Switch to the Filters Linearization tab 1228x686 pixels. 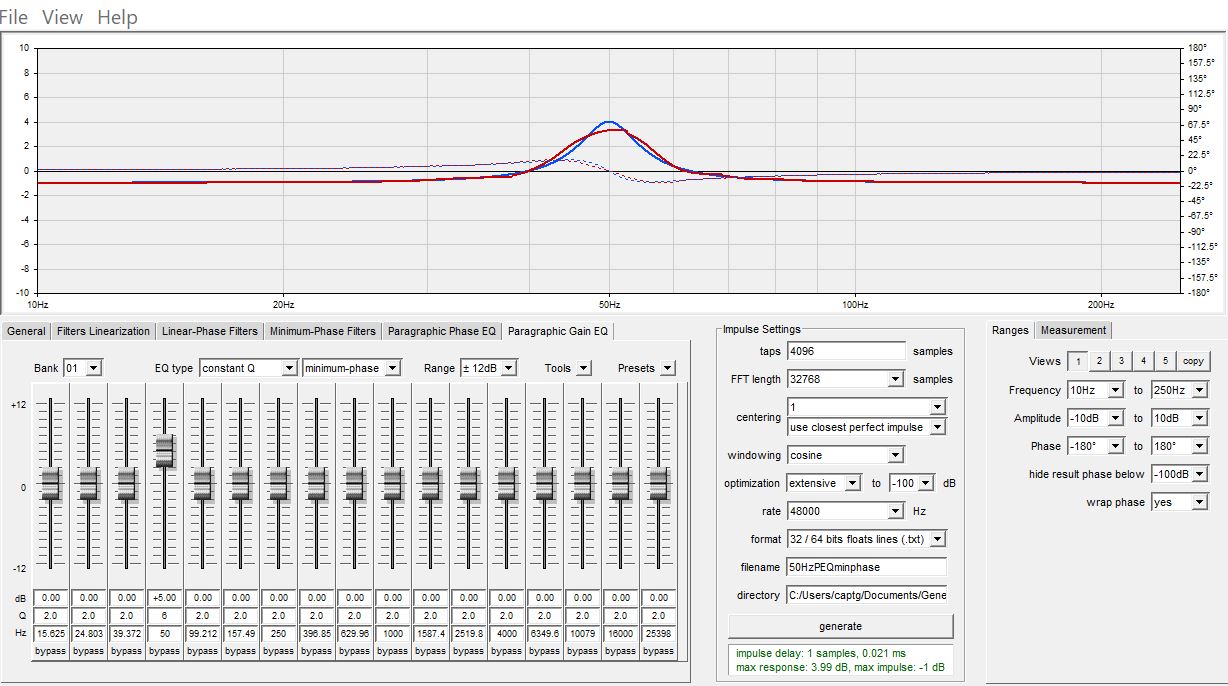(104, 331)
